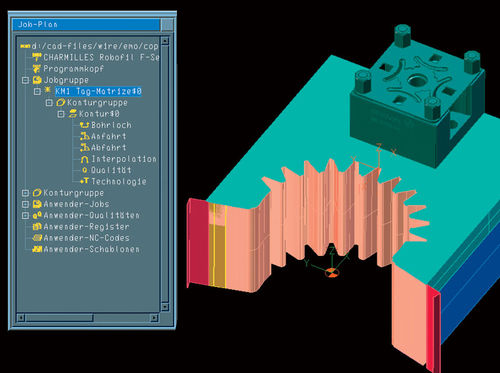This screenshot has height=373, width=500.
Task: Click the Anfahrt approach icon
Action: coord(85,136)
